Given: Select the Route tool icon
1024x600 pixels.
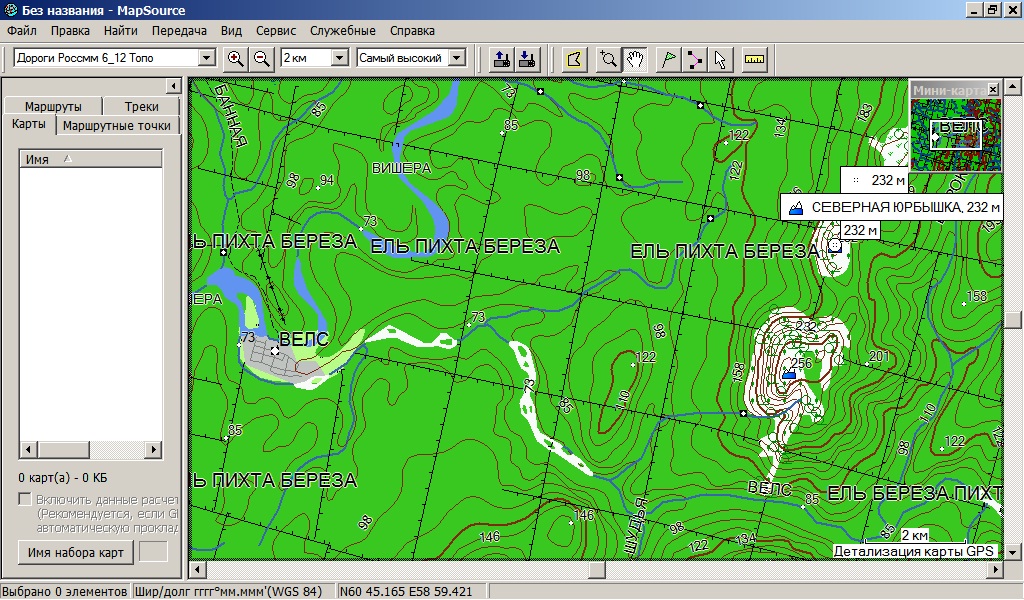Looking at the screenshot, I should point(694,59).
